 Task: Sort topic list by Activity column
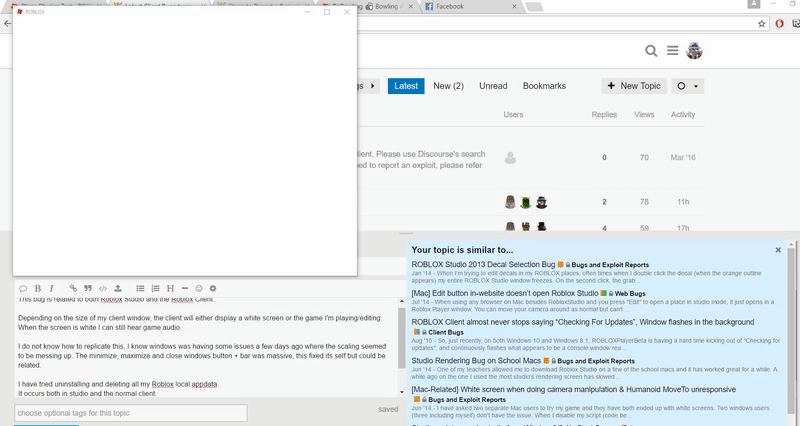tap(683, 115)
